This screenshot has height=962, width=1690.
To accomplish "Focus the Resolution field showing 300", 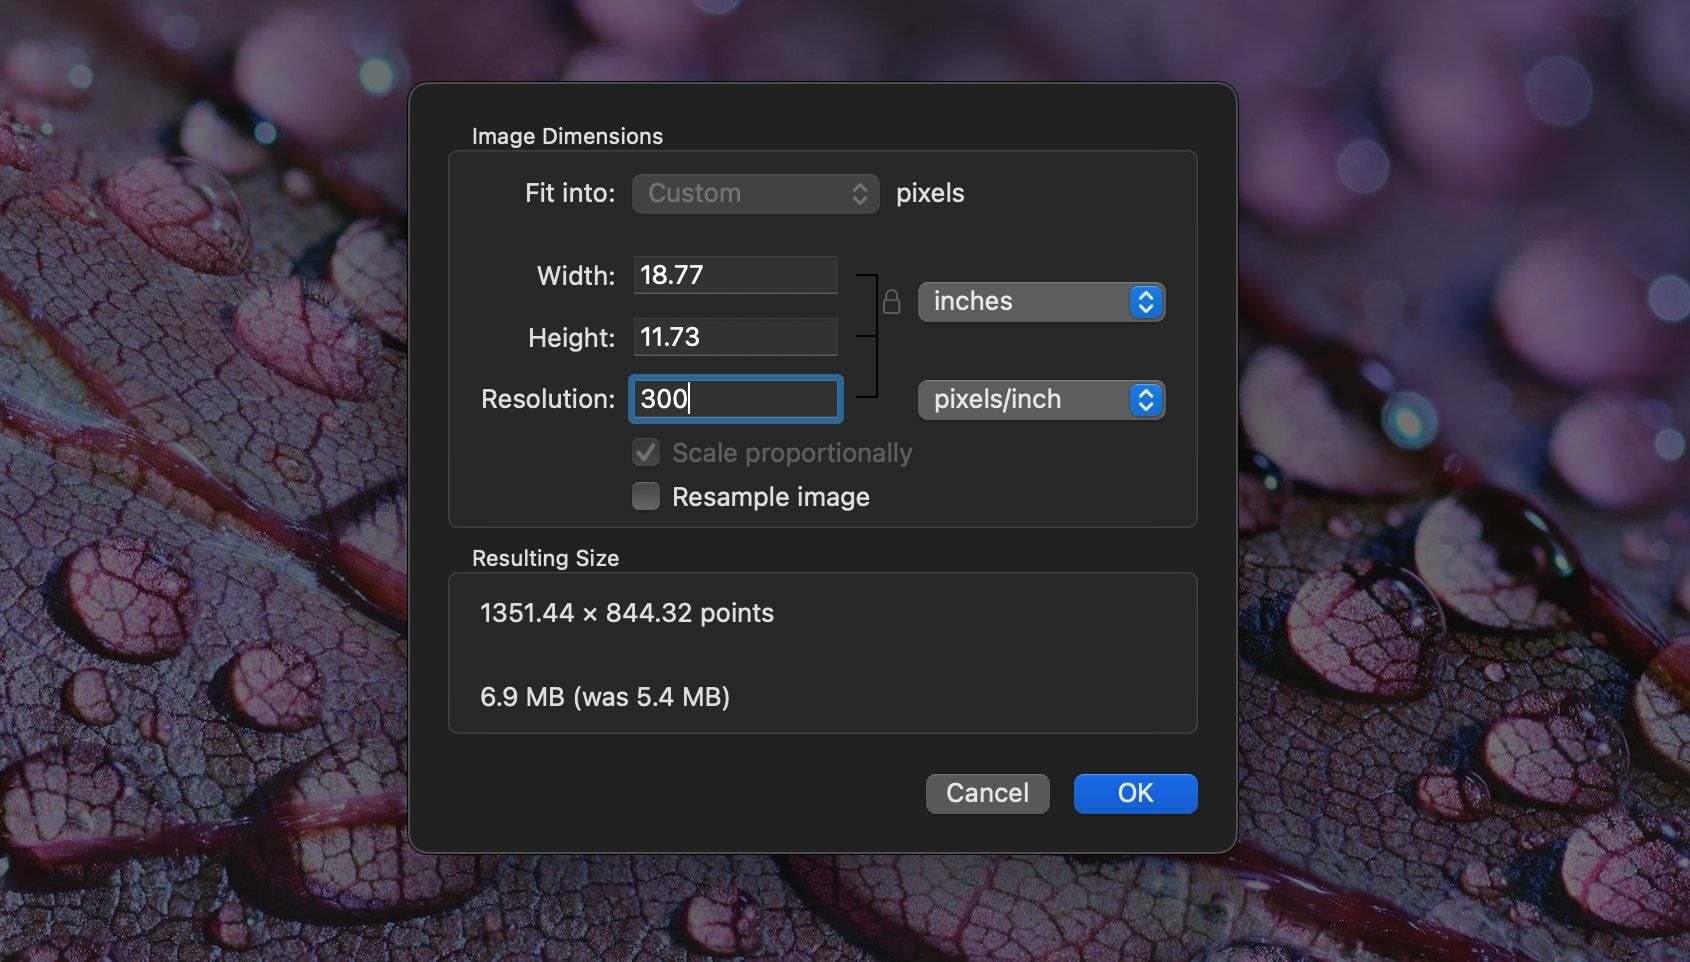I will [735, 399].
